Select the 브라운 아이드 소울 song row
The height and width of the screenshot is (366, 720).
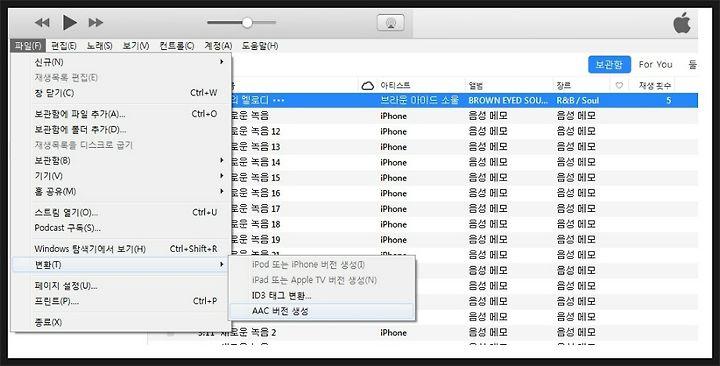(464, 100)
